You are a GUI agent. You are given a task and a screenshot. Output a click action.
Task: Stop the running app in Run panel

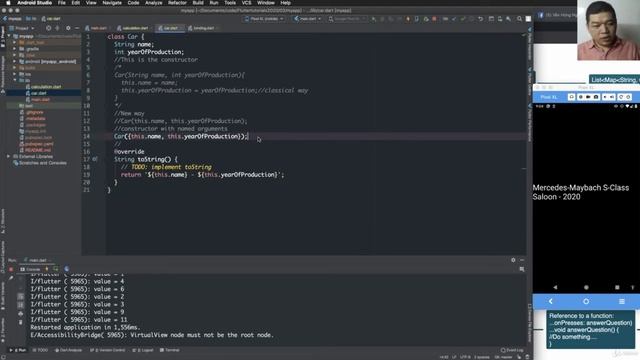[x=11, y=269]
